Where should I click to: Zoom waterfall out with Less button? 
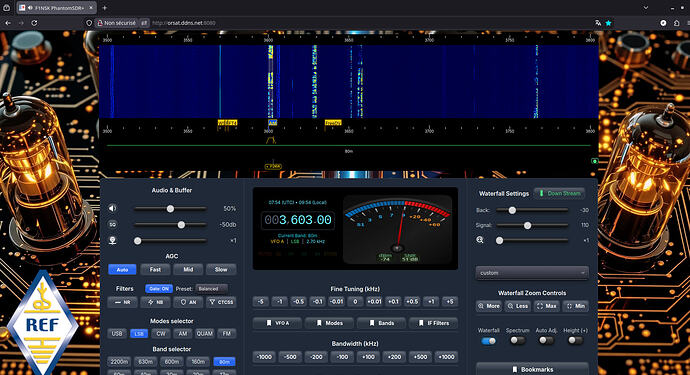pos(518,306)
